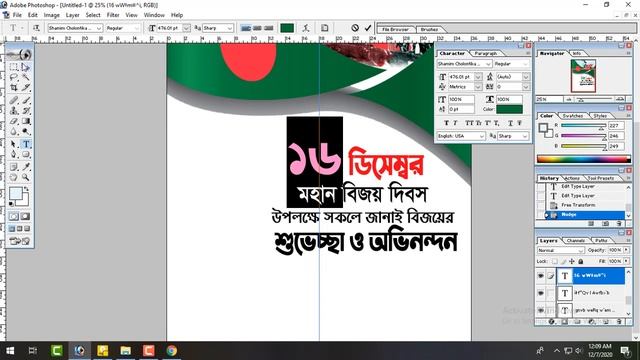Select the Path Selection arrow tool
This screenshot has width=640, height=360.
point(13,144)
